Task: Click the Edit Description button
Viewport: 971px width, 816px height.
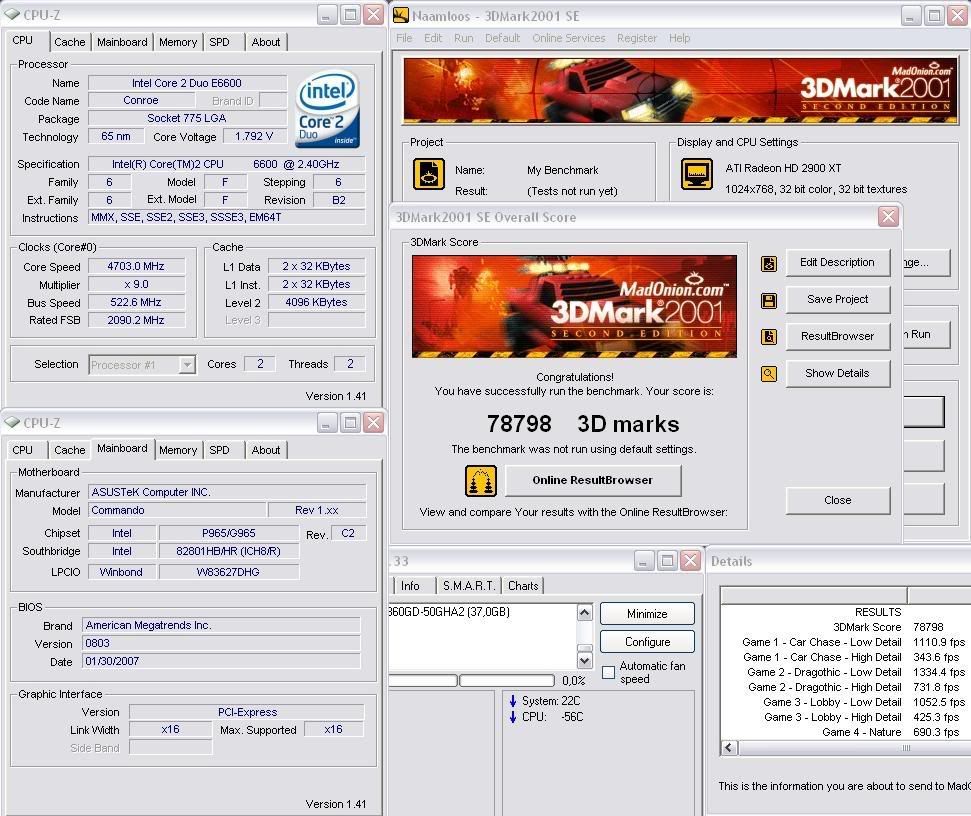Action: click(837, 263)
